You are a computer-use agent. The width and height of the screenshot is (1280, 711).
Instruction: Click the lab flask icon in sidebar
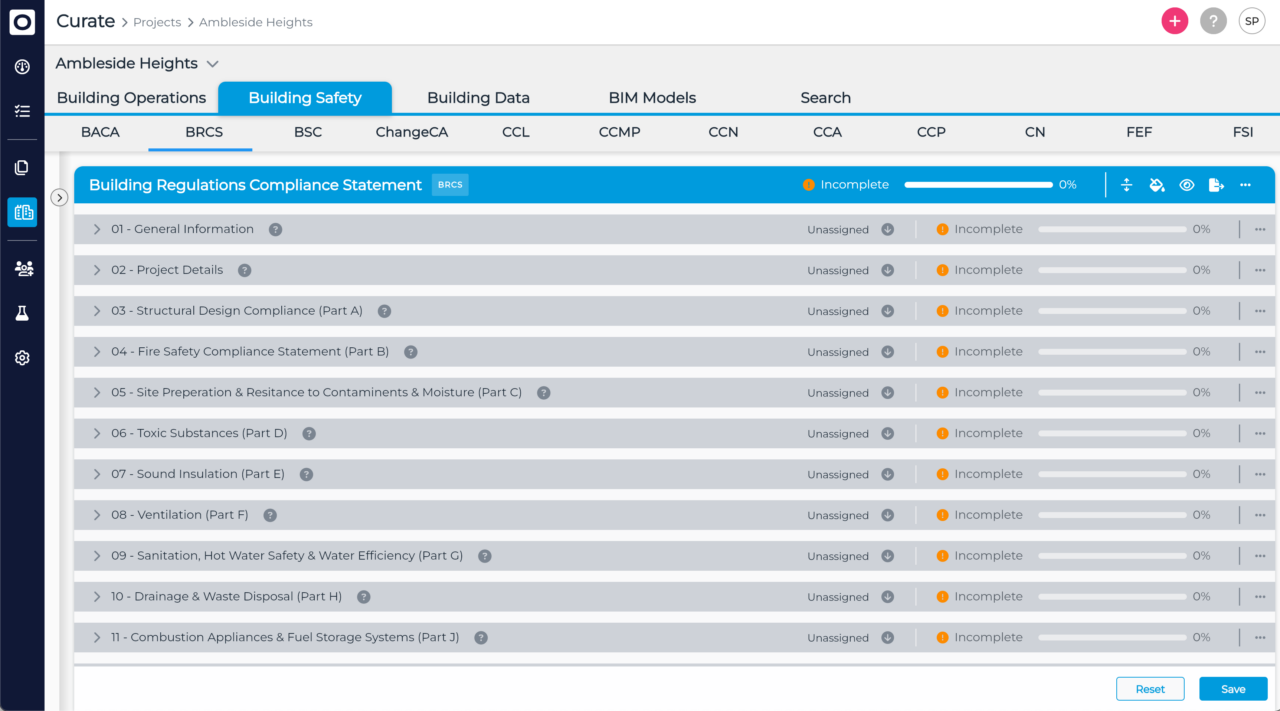22,313
